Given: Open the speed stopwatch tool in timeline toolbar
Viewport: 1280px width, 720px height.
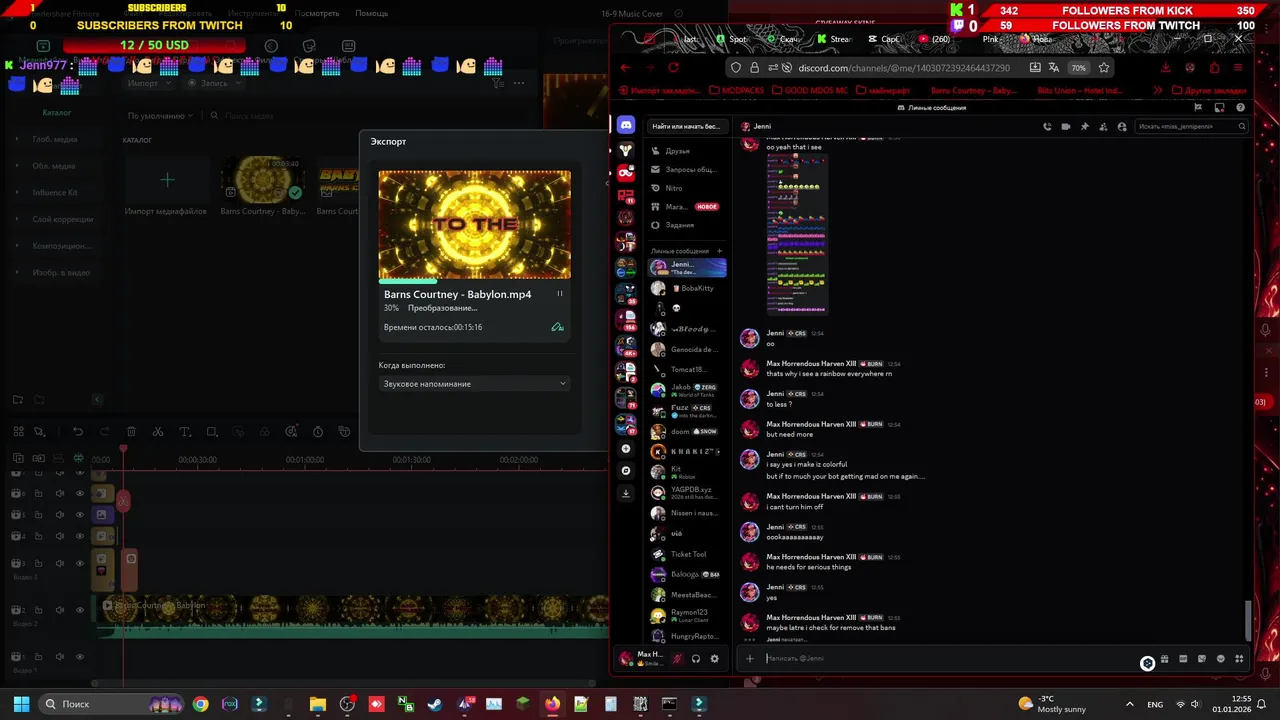Looking at the screenshot, I should 318,432.
